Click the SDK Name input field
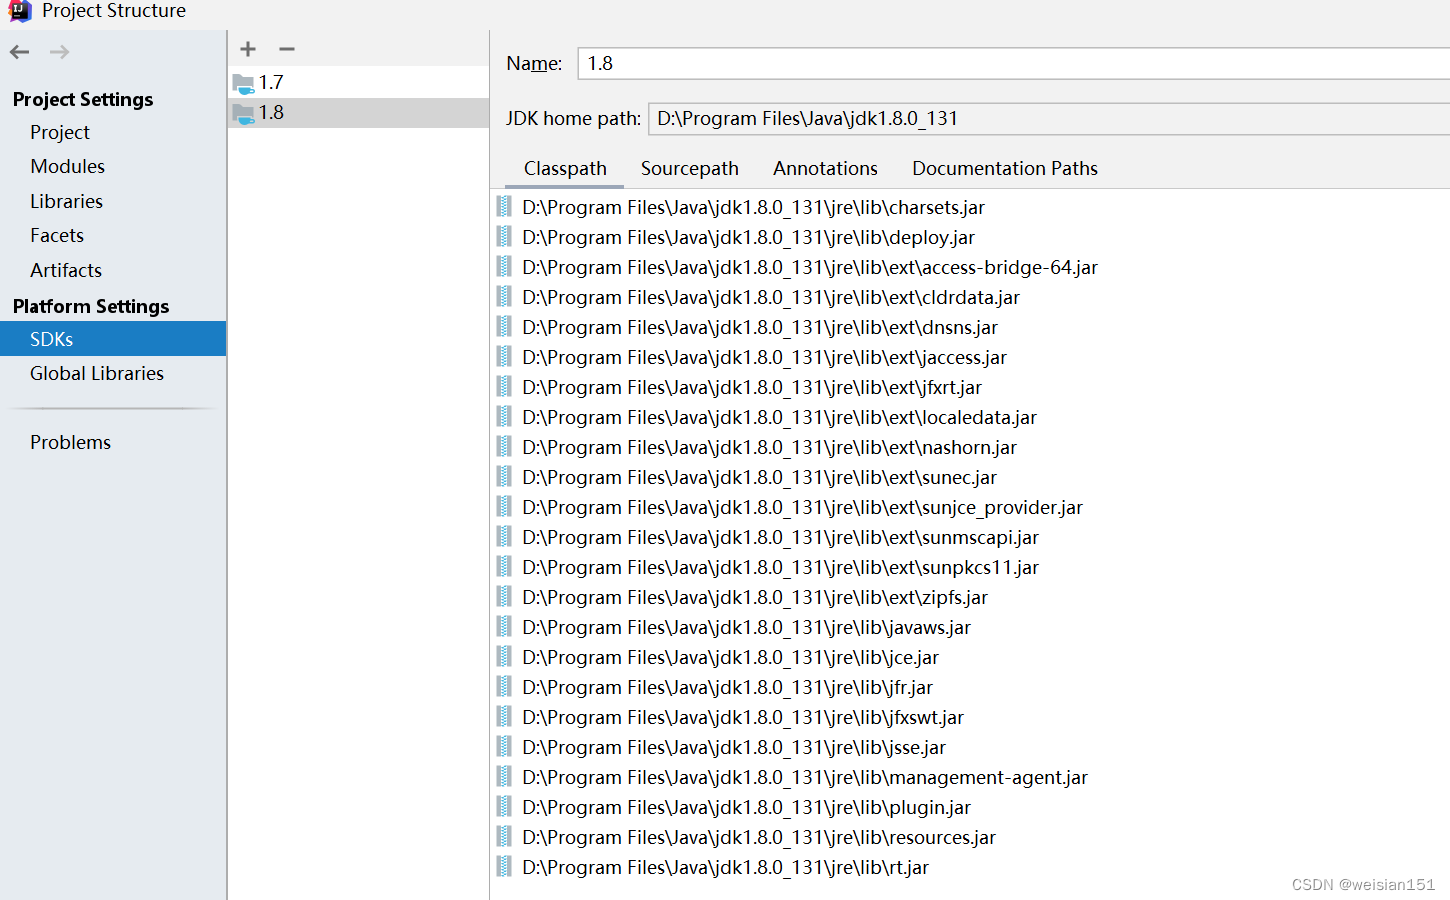Image resolution: width=1450 pixels, height=900 pixels. tap(1013, 63)
